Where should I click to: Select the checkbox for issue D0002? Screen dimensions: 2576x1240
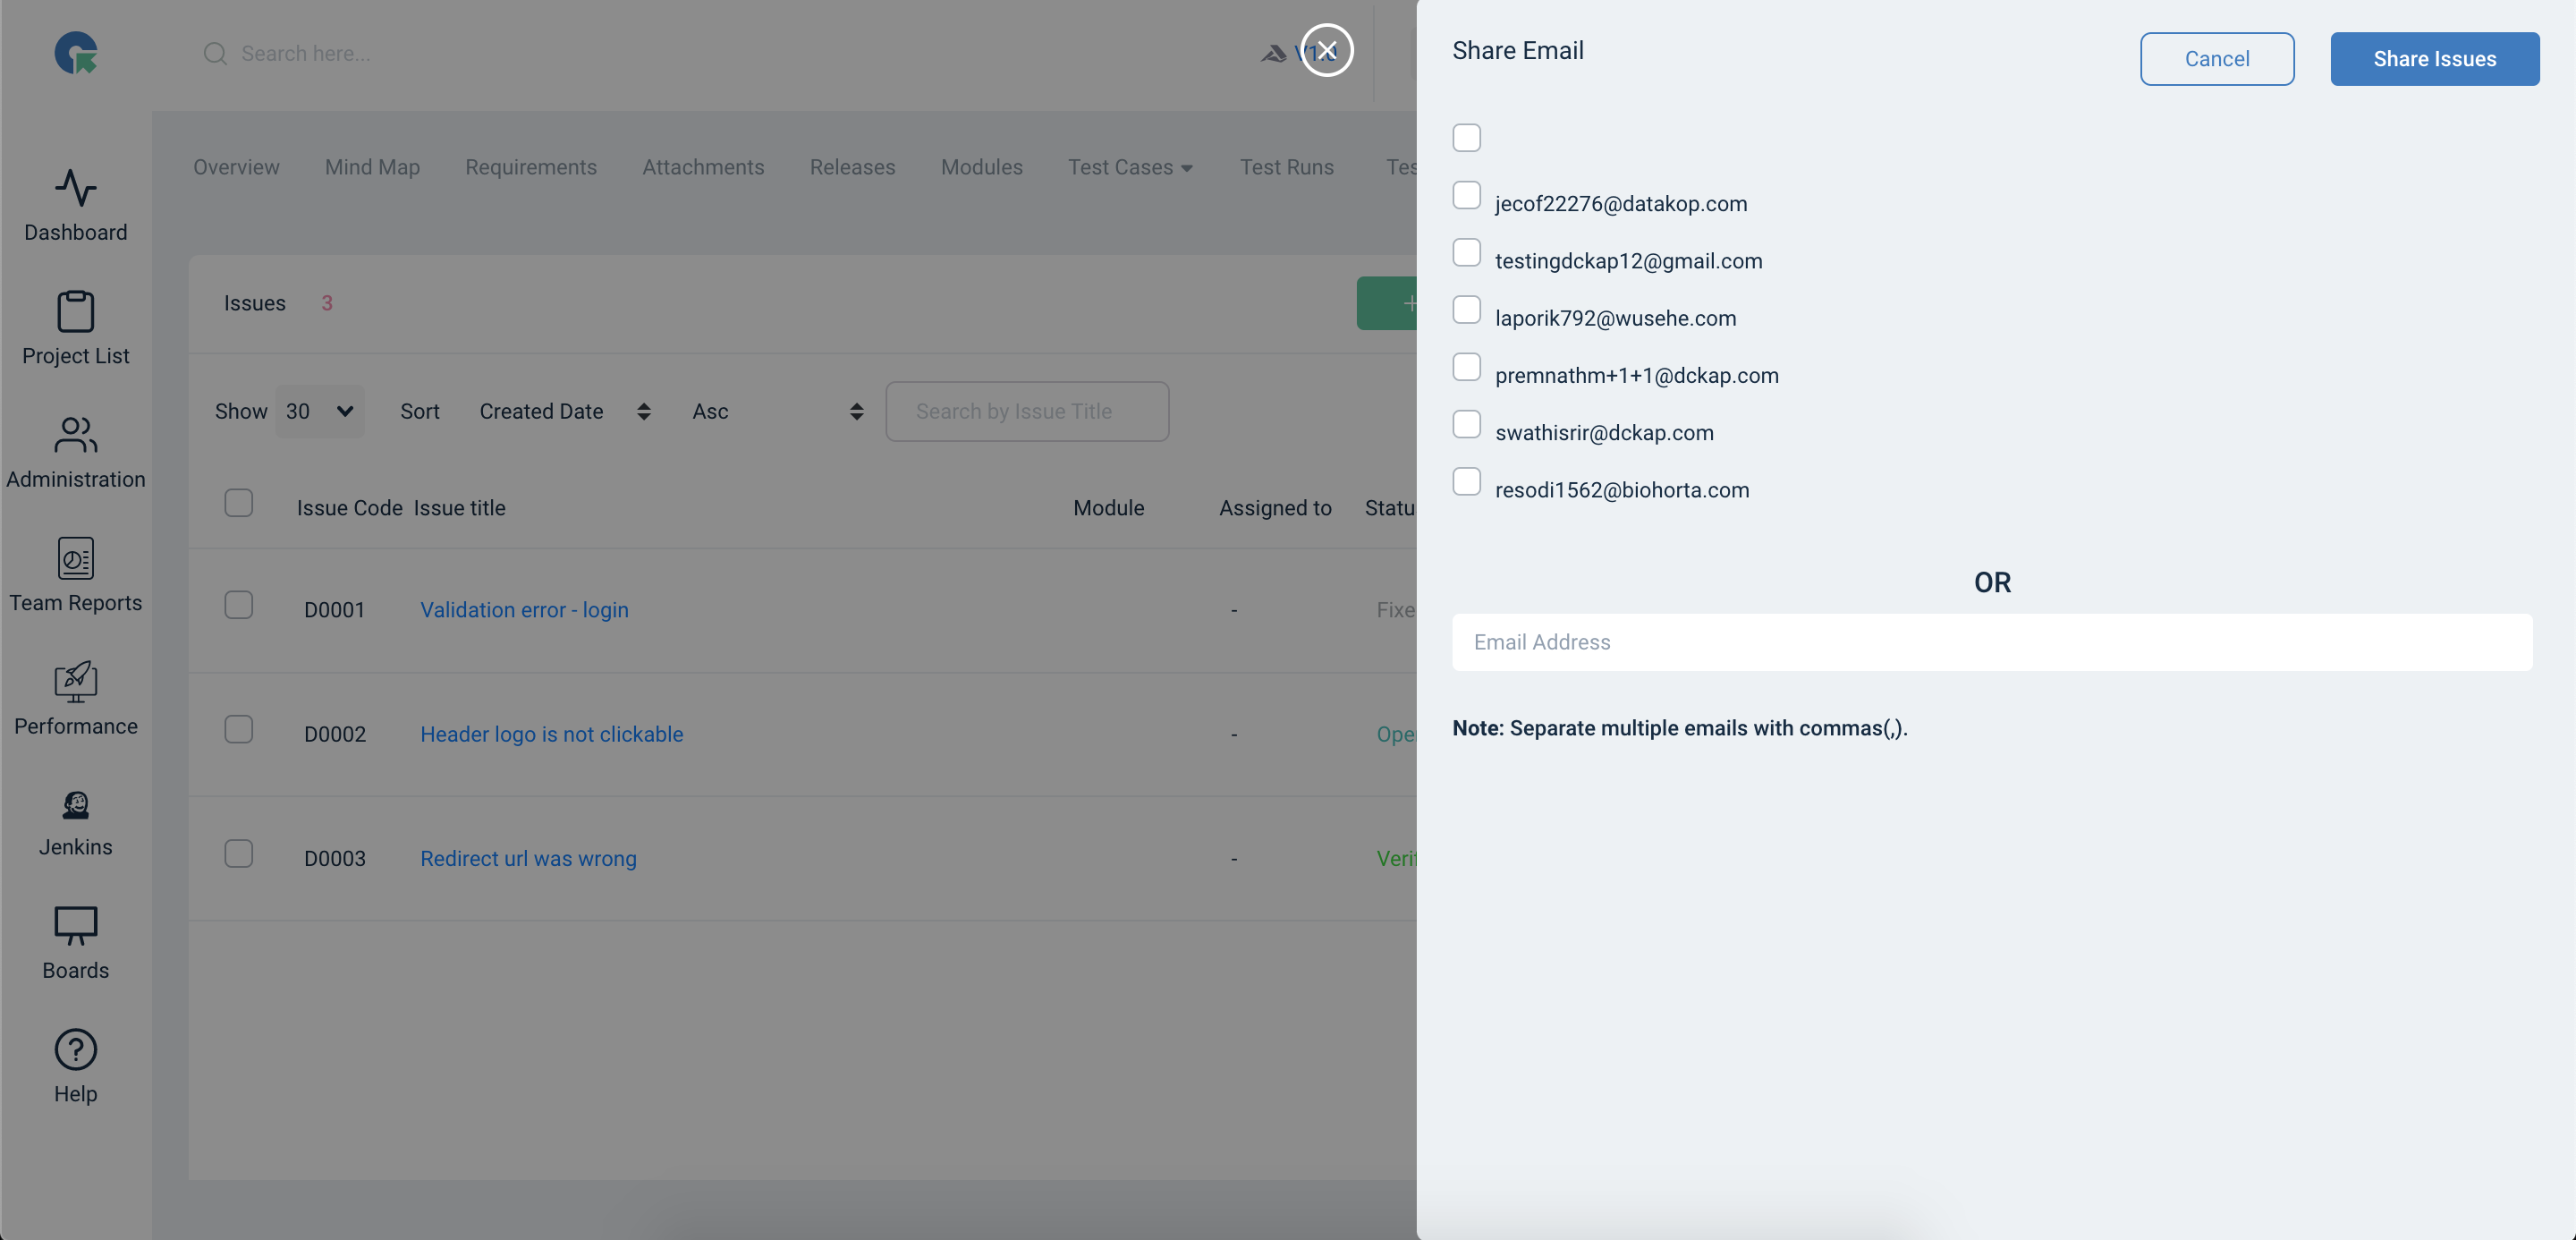click(239, 729)
